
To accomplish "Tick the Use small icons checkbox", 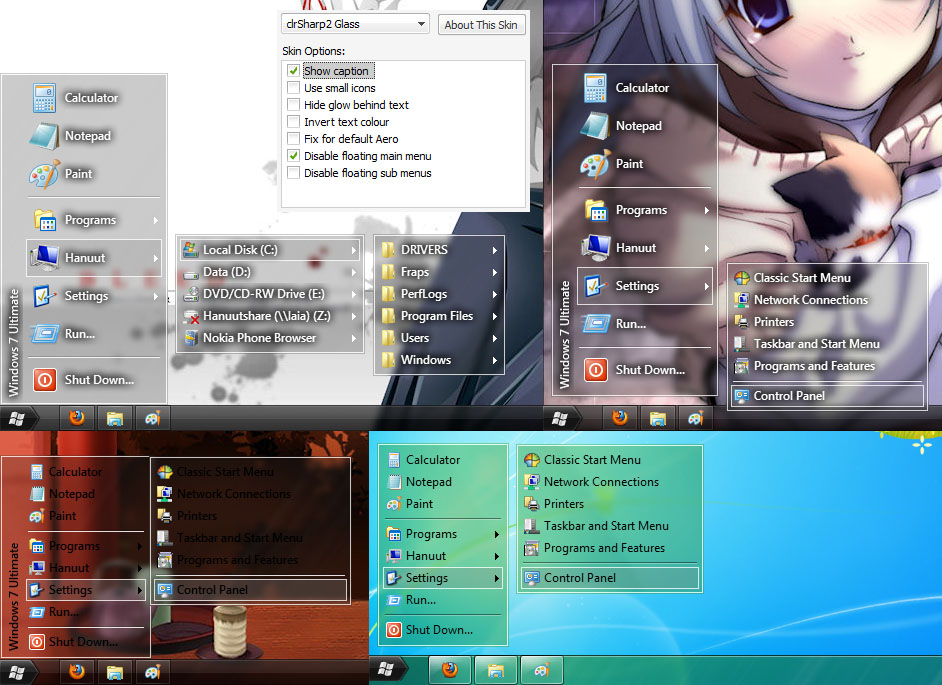I will point(293,88).
